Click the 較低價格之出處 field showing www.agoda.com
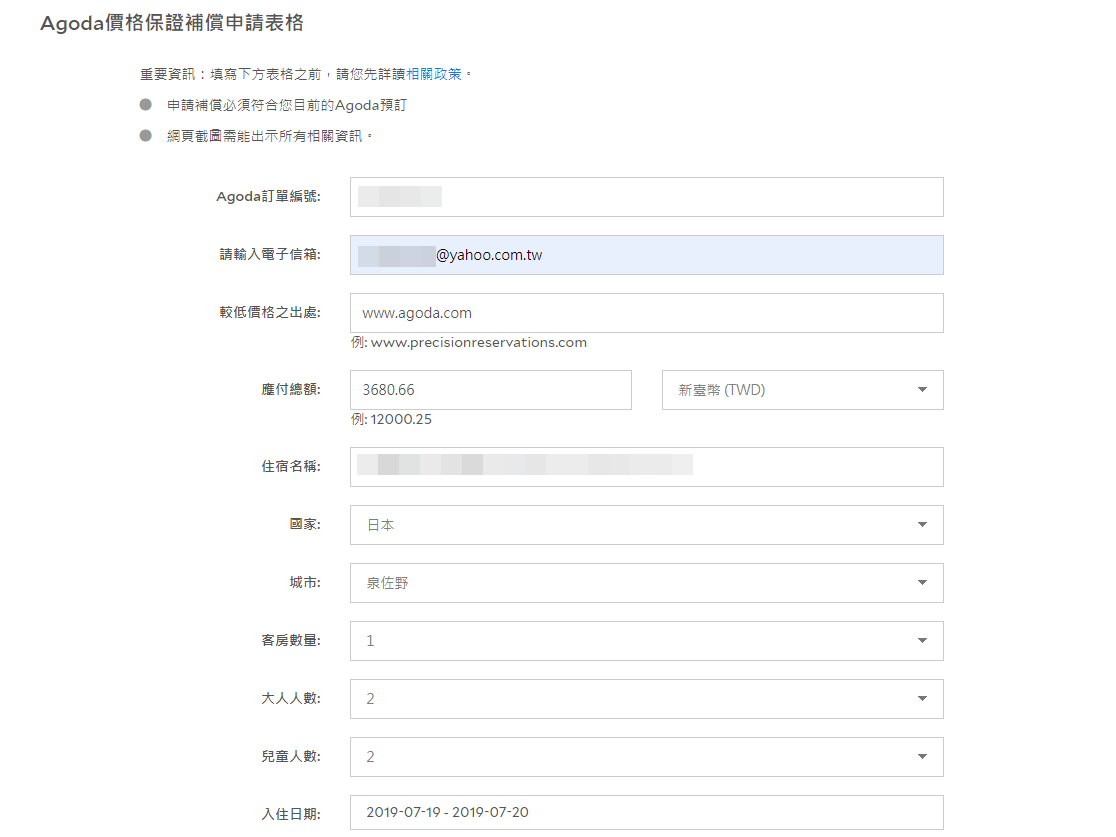Image resolution: width=1116 pixels, height=837 pixels. [646, 313]
